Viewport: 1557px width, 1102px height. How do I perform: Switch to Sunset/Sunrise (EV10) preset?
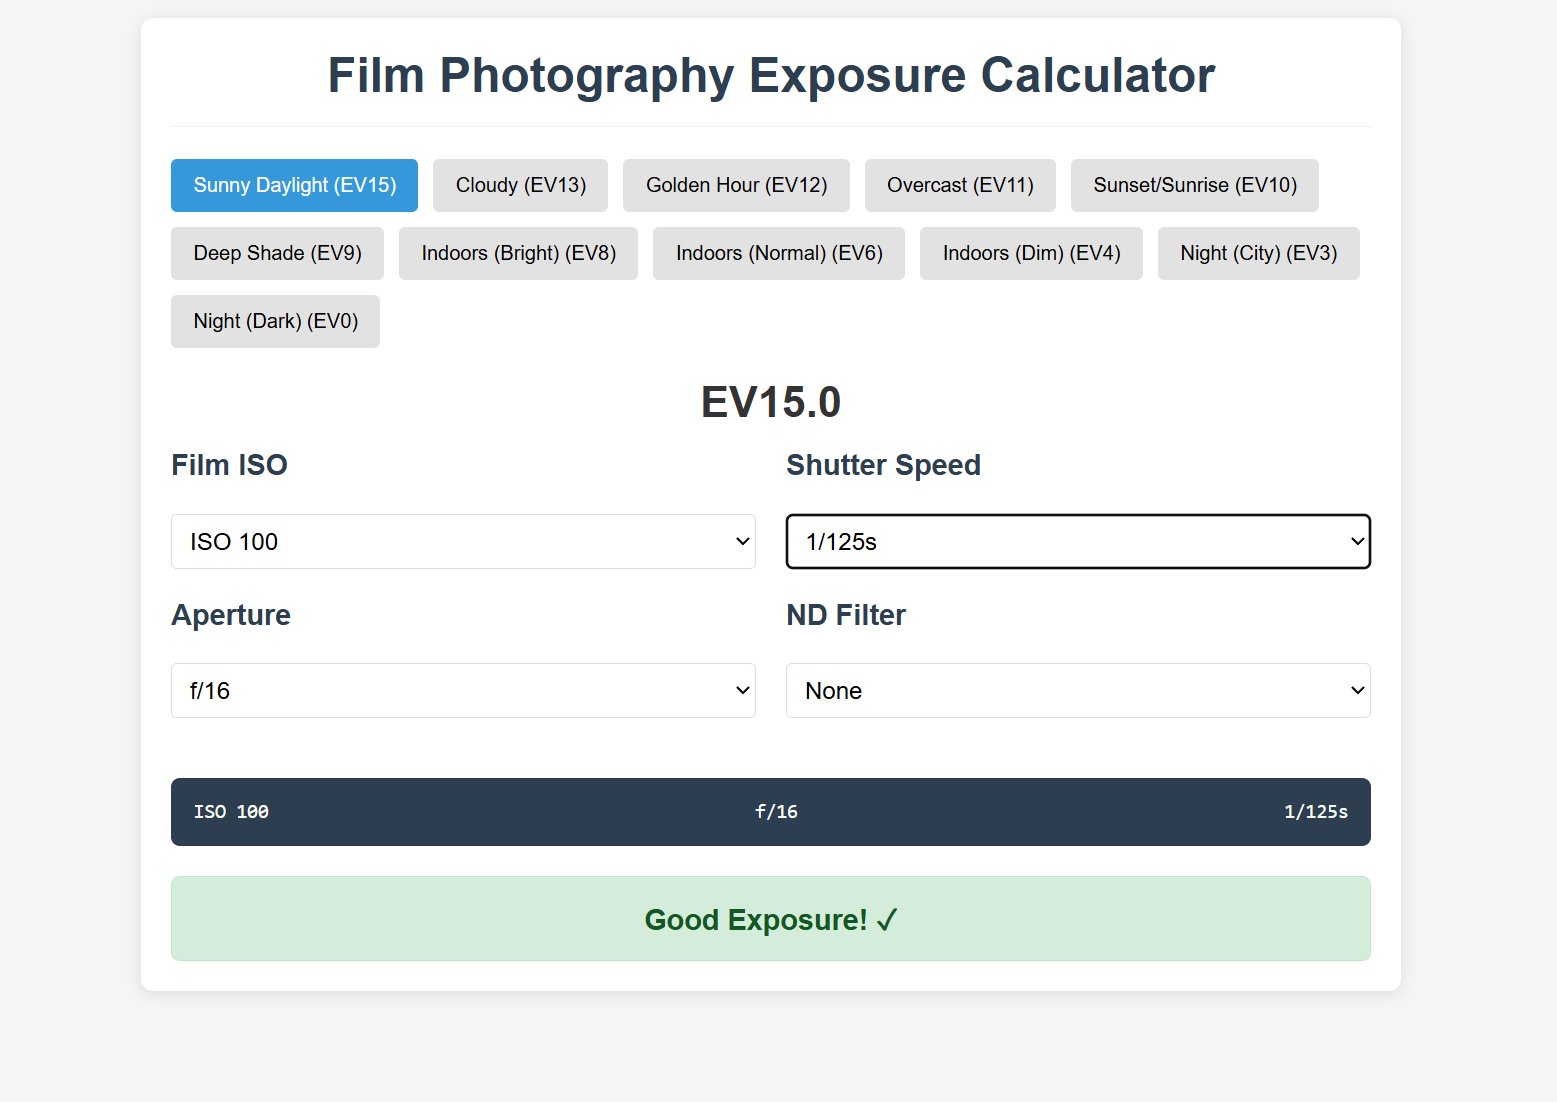tap(1194, 185)
